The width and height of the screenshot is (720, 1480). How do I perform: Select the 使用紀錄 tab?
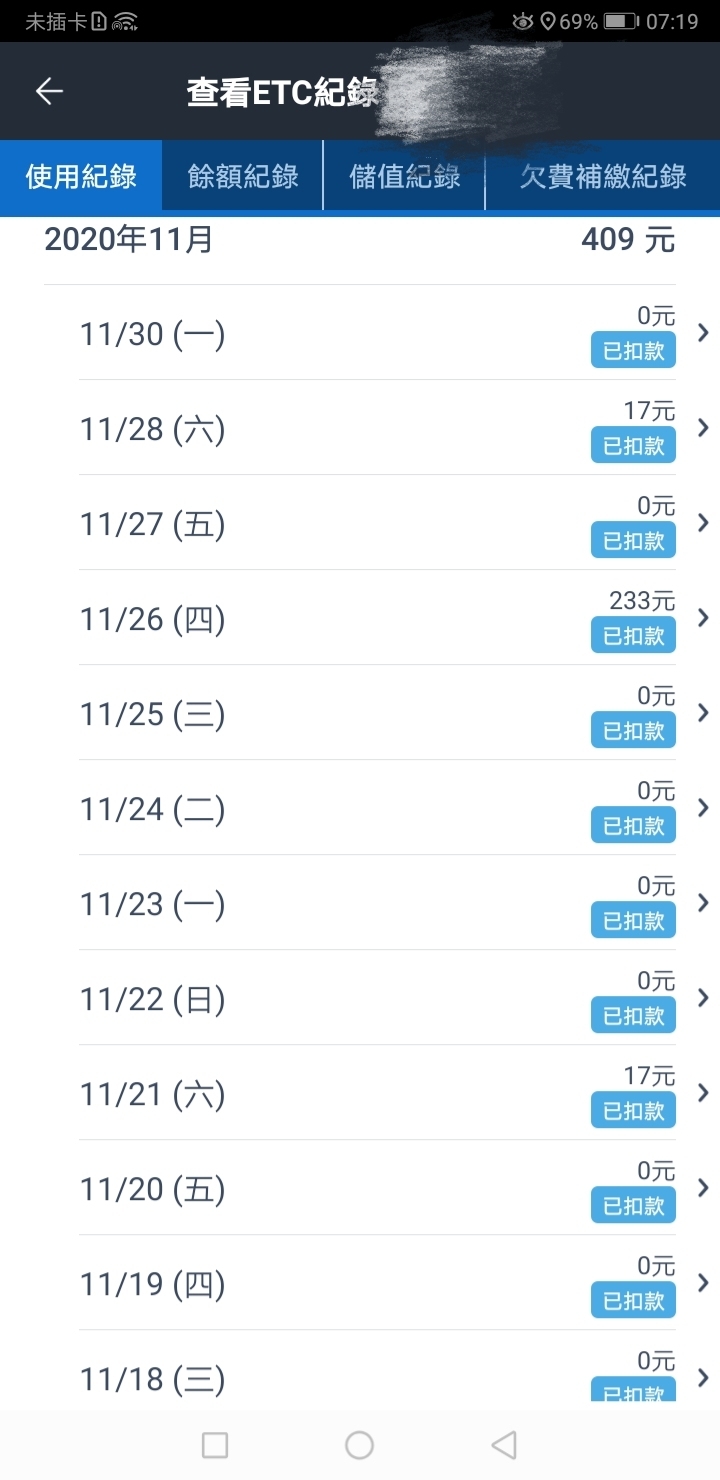[81, 176]
